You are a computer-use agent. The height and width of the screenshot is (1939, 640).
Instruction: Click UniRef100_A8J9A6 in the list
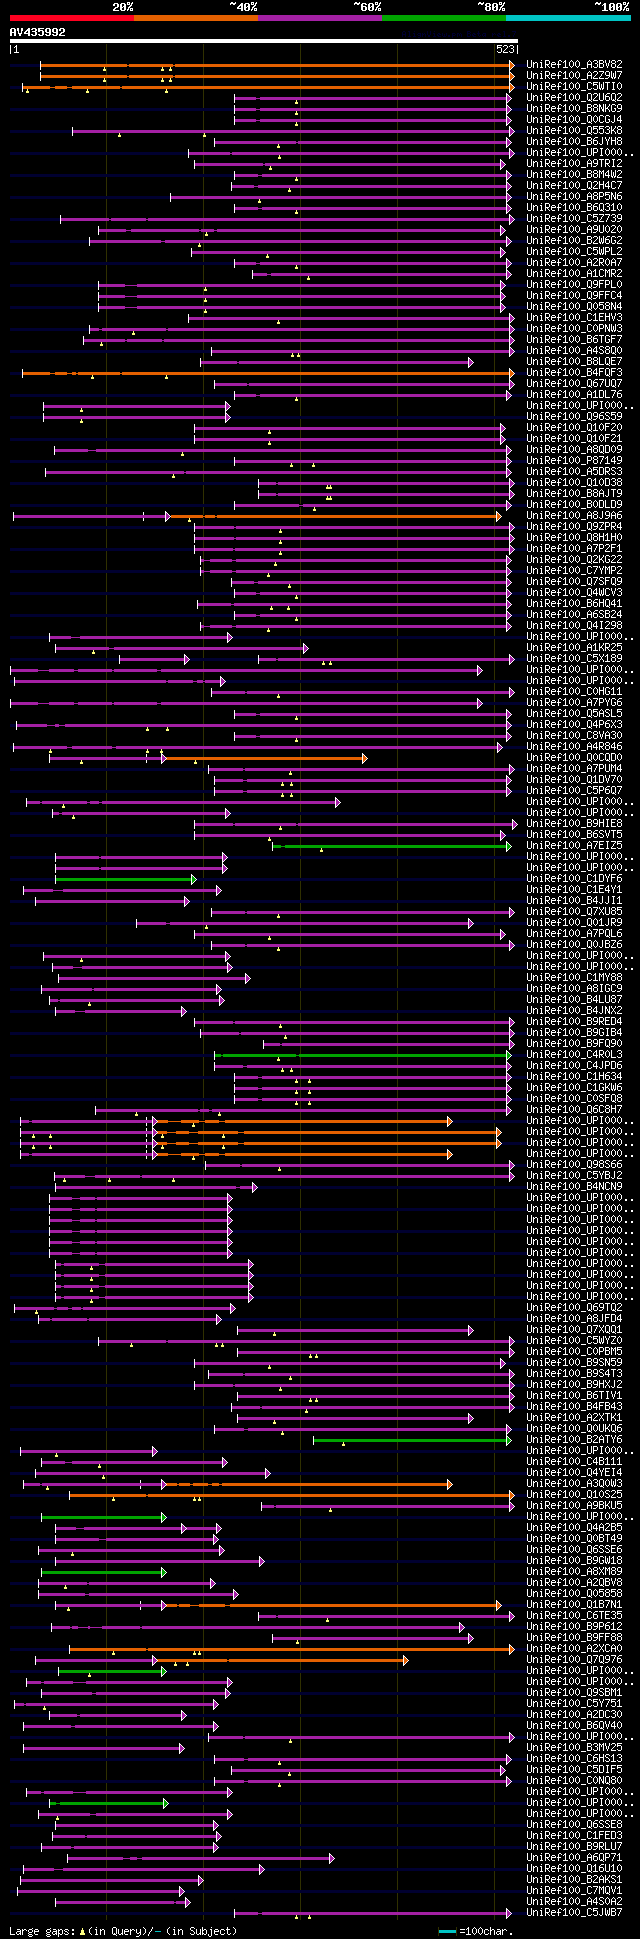pyautogui.click(x=574, y=515)
